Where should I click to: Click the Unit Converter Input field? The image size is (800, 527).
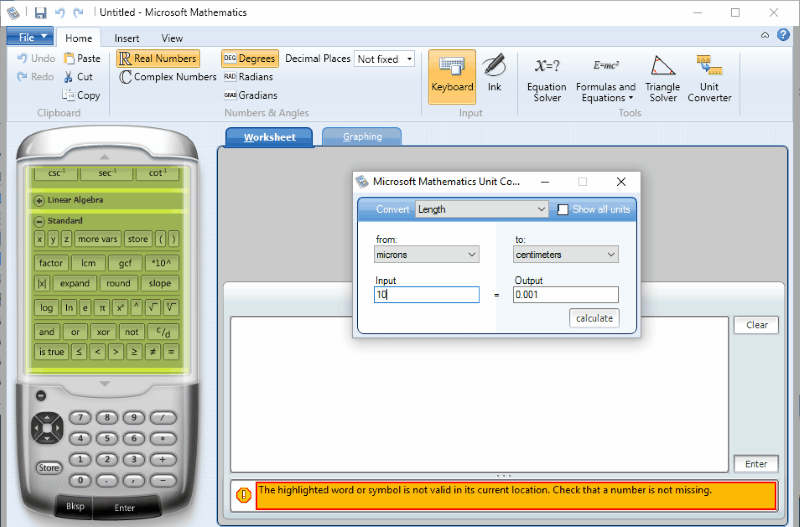click(x=427, y=294)
